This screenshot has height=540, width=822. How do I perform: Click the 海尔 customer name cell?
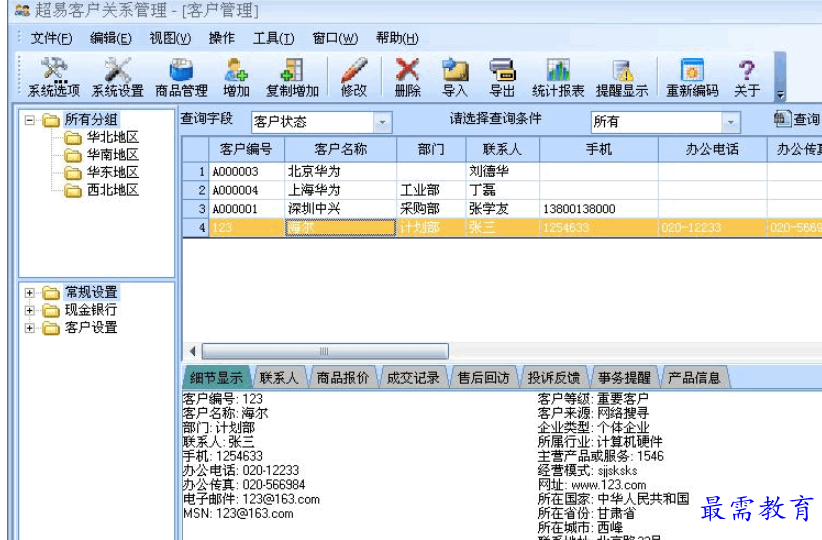[x=340, y=228]
